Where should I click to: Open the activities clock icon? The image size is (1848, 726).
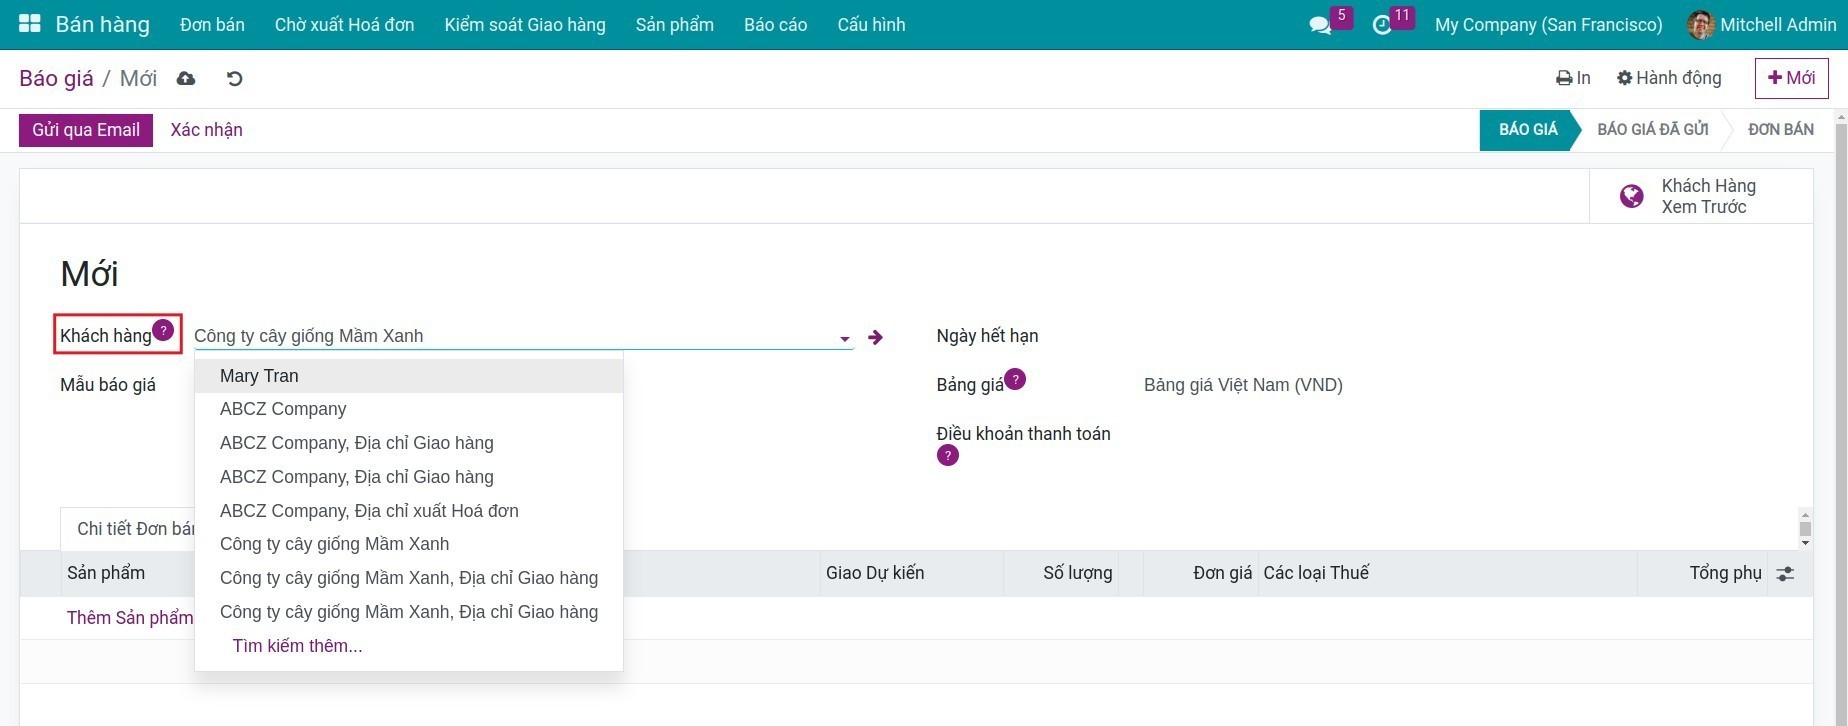[1382, 25]
